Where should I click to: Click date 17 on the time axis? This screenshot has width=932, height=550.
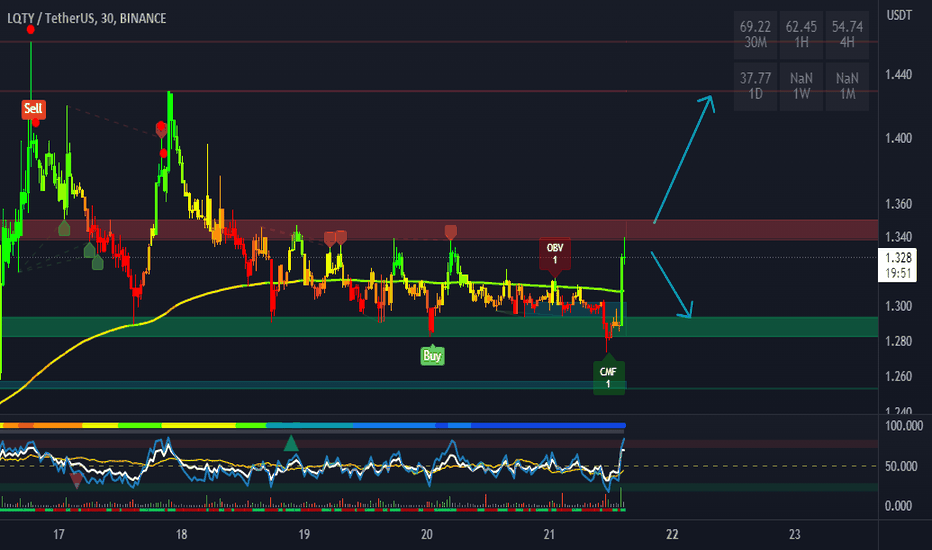tap(58, 534)
